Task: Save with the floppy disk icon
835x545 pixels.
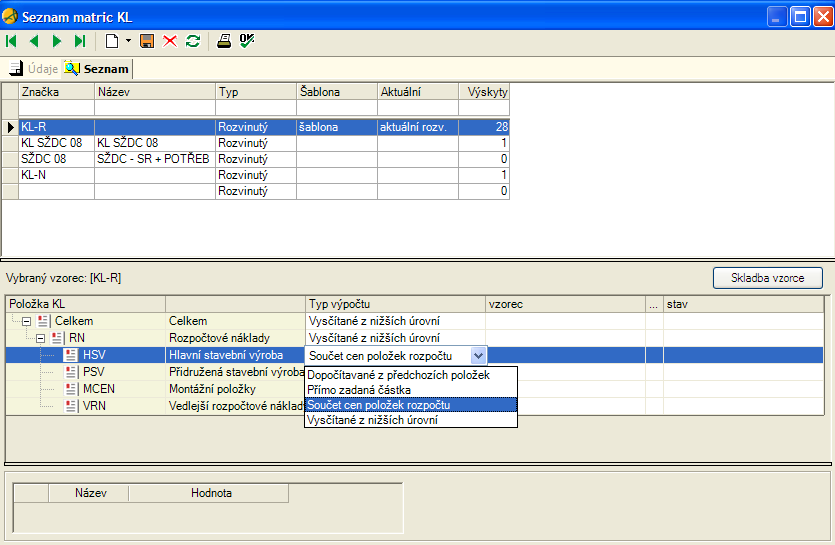Action: pos(147,41)
